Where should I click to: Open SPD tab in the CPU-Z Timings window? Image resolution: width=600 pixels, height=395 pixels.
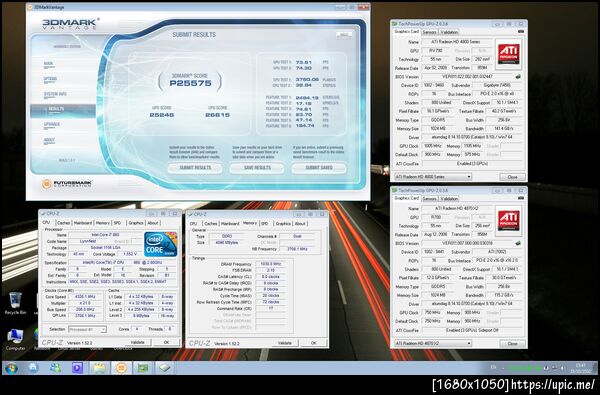pos(264,224)
